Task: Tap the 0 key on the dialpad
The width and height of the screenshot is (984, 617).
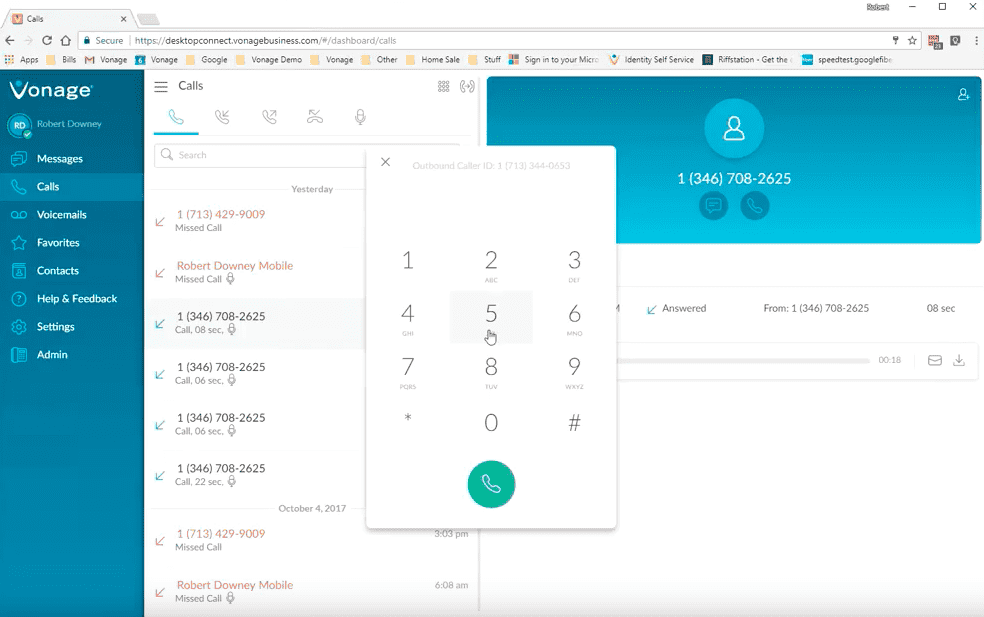Action: pos(491,423)
